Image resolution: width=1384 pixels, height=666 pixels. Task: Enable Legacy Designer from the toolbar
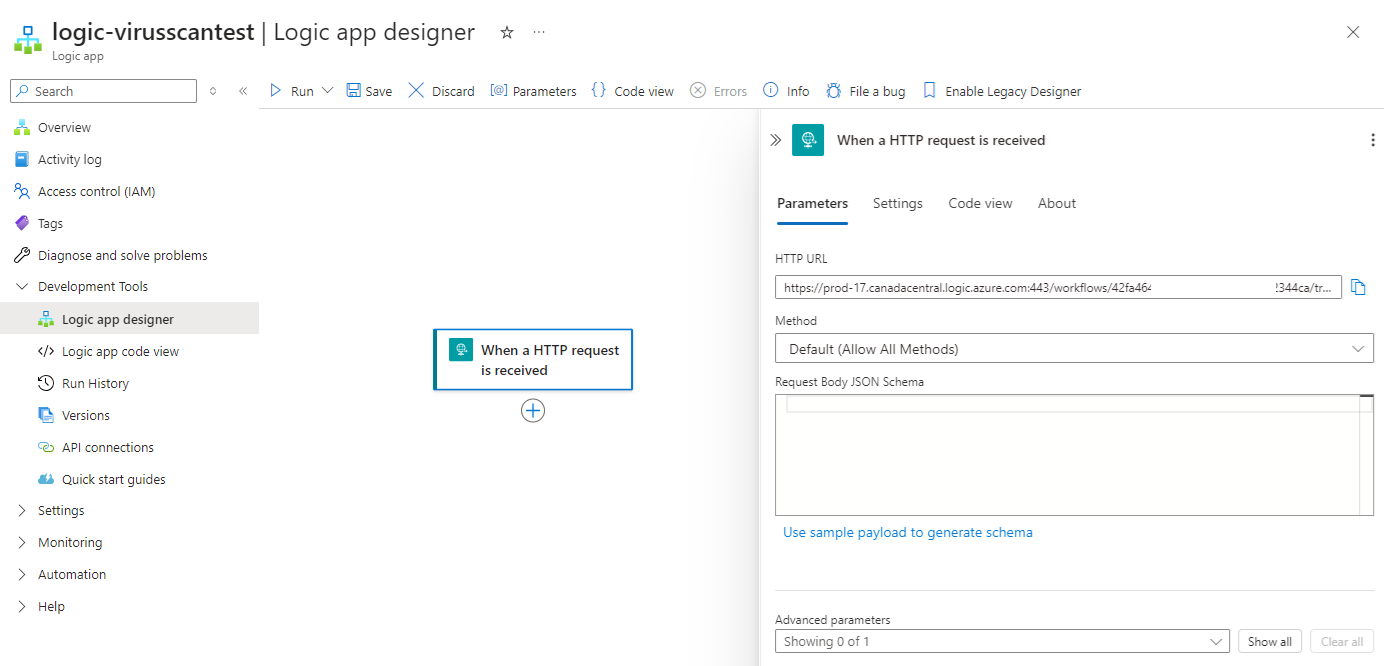1001,91
